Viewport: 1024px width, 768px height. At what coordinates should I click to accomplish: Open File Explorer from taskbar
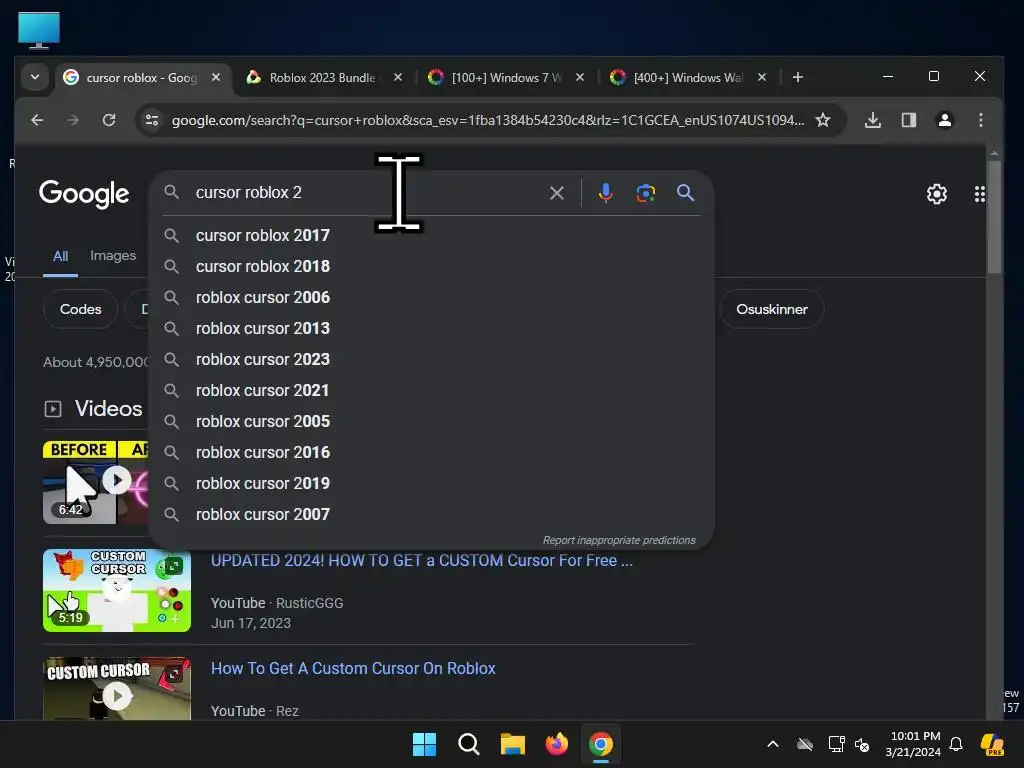513,744
